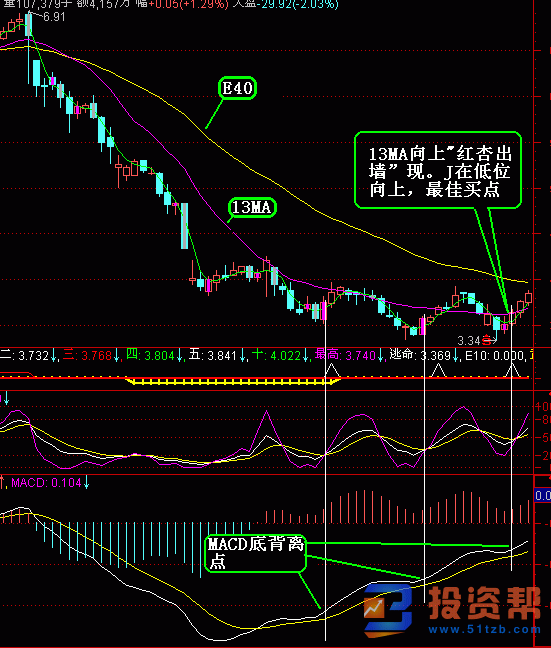Click the 大盘-29.92(-2.03%) index text
Screen dimensions: 551x648
(286, 4)
